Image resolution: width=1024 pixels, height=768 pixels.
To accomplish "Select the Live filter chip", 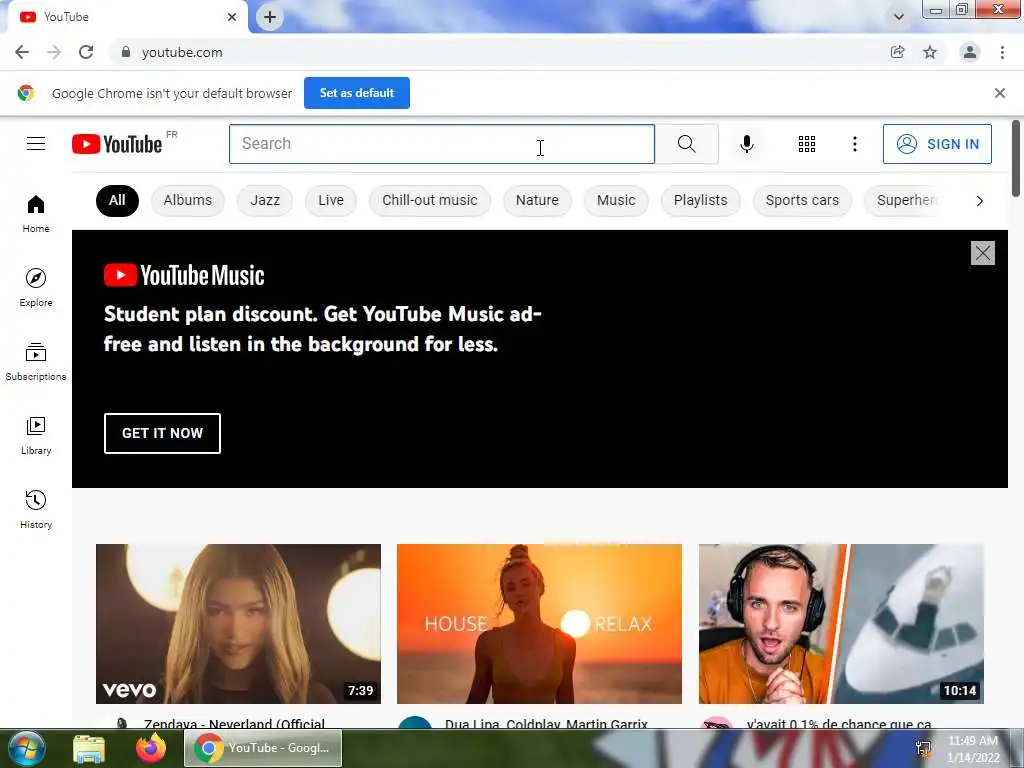I will click(x=331, y=200).
